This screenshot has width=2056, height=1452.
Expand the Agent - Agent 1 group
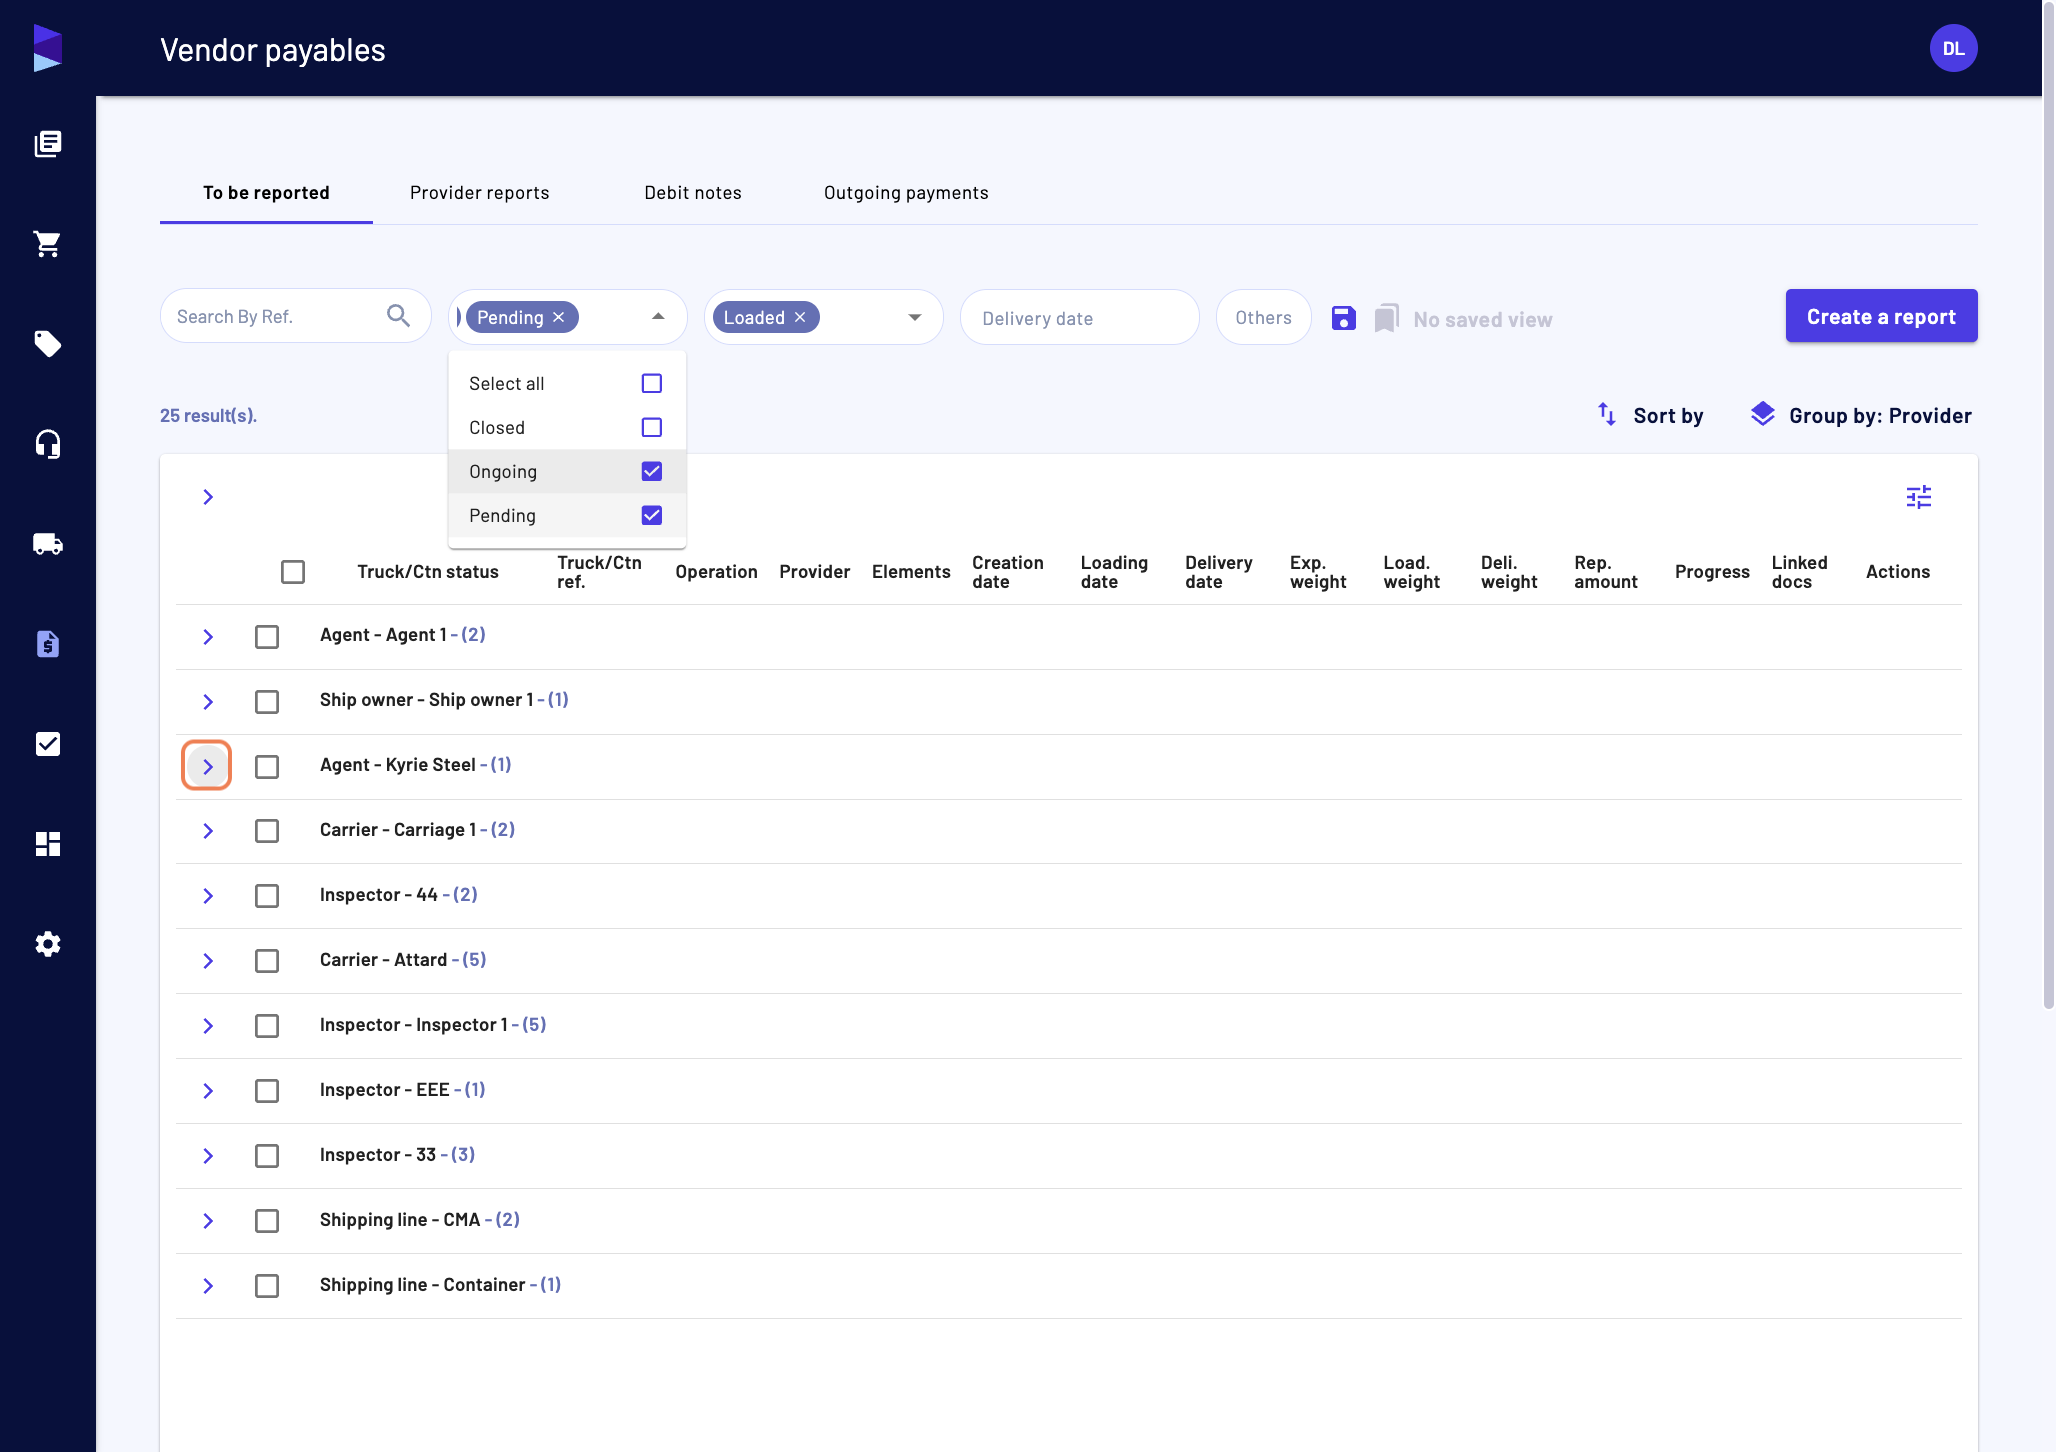pos(208,637)
